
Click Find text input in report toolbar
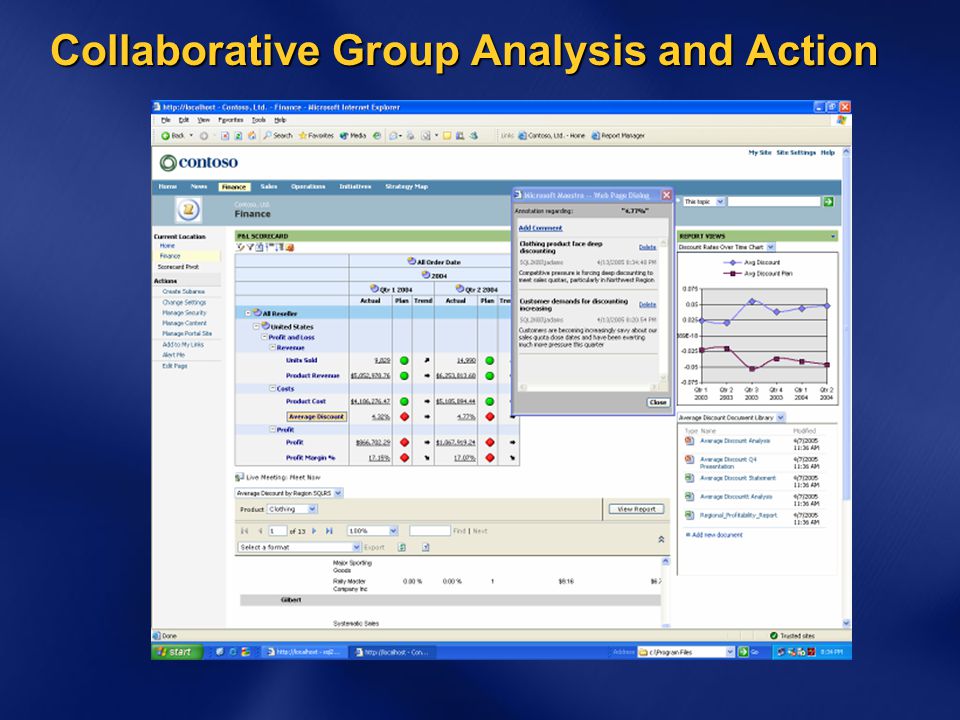pos(430,531)
